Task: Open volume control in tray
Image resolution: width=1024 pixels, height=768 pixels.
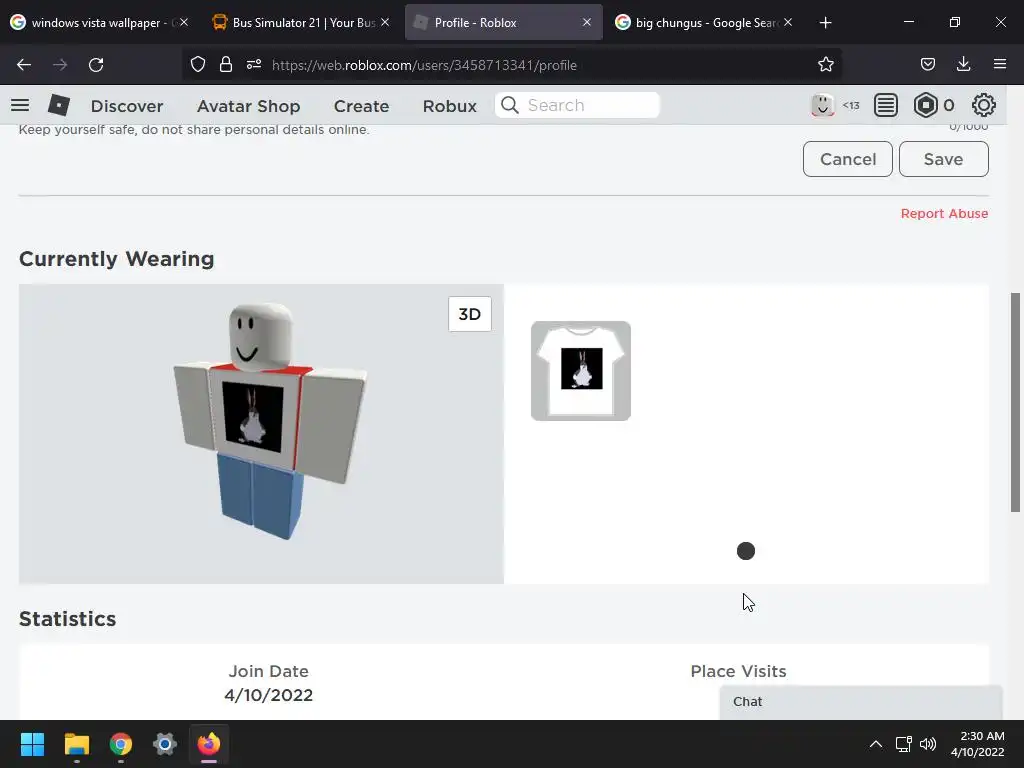Action: tap(928, 744)
